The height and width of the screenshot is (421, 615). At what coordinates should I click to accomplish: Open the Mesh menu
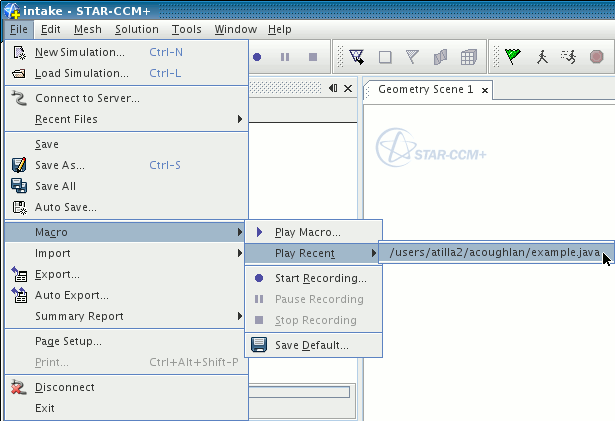pos(88,29)
